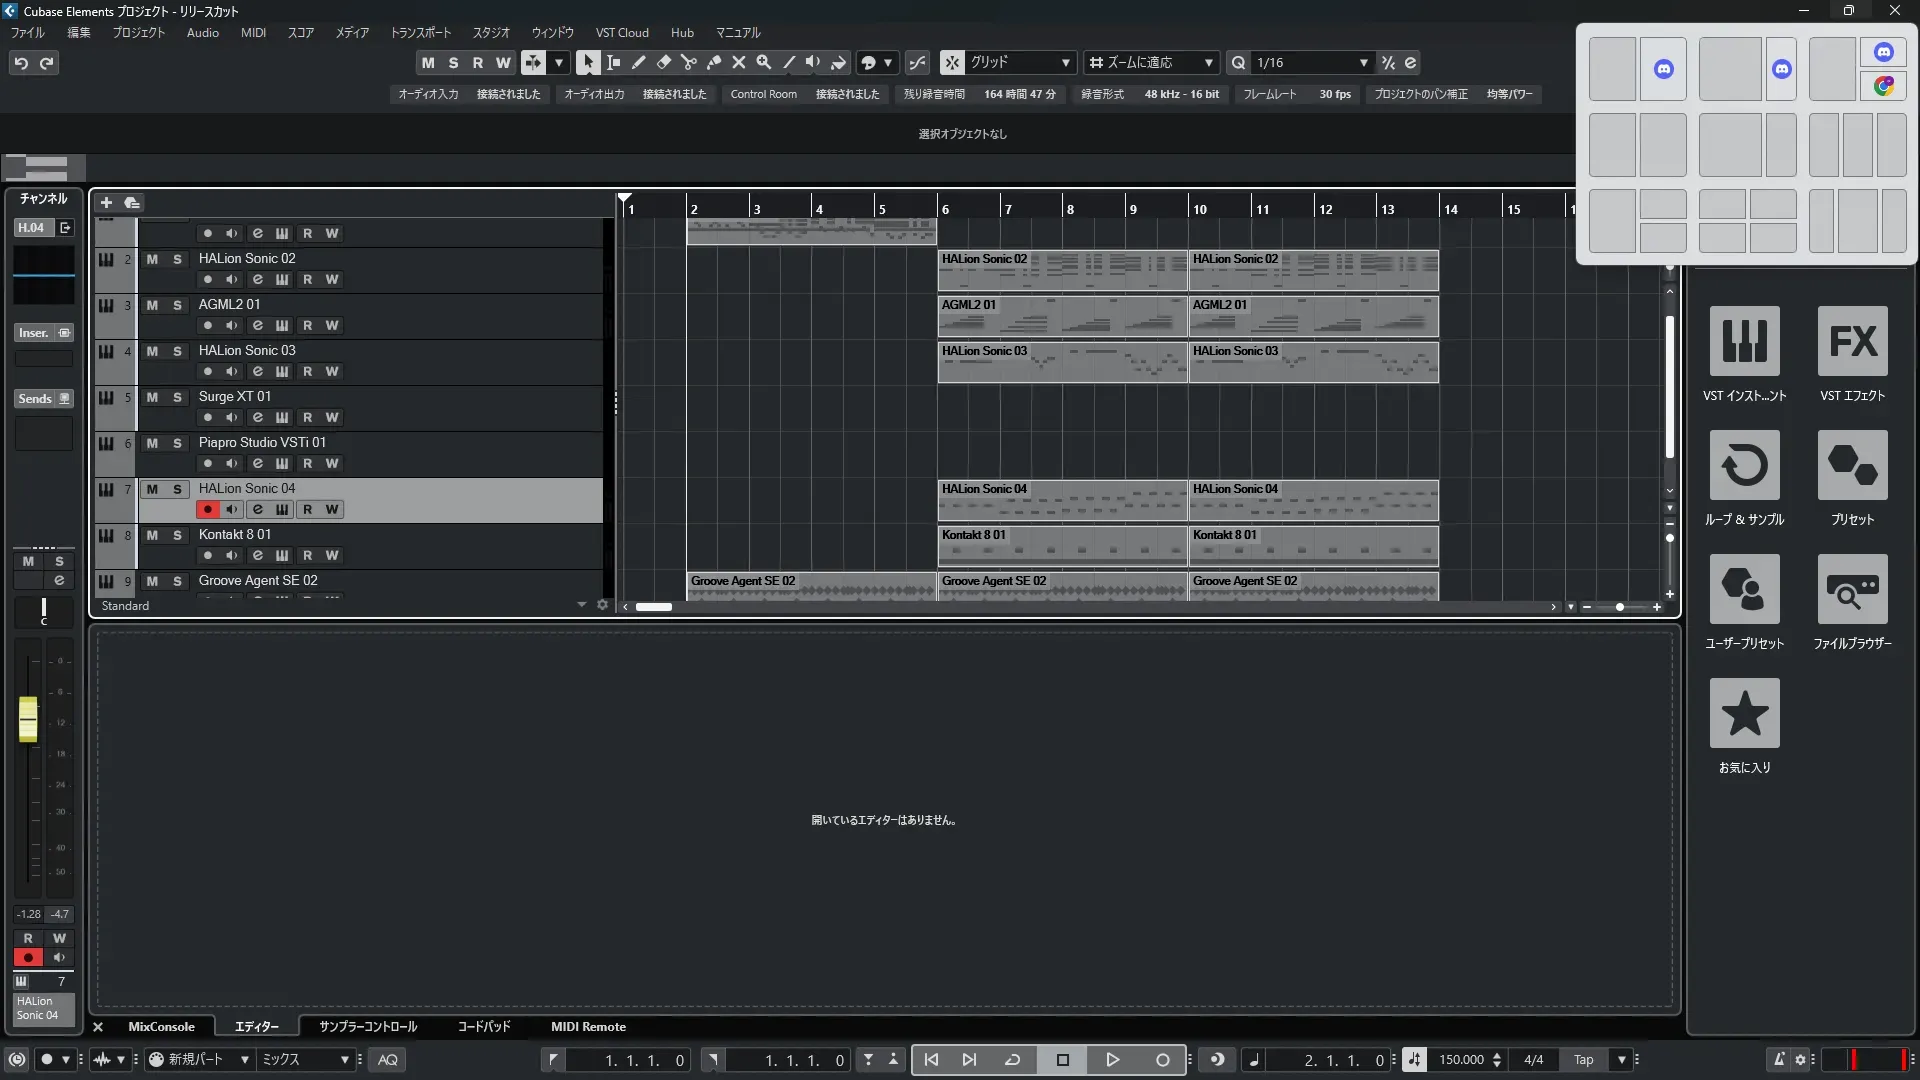Switch to the MixConsole tab

[x=161, y=1026]
